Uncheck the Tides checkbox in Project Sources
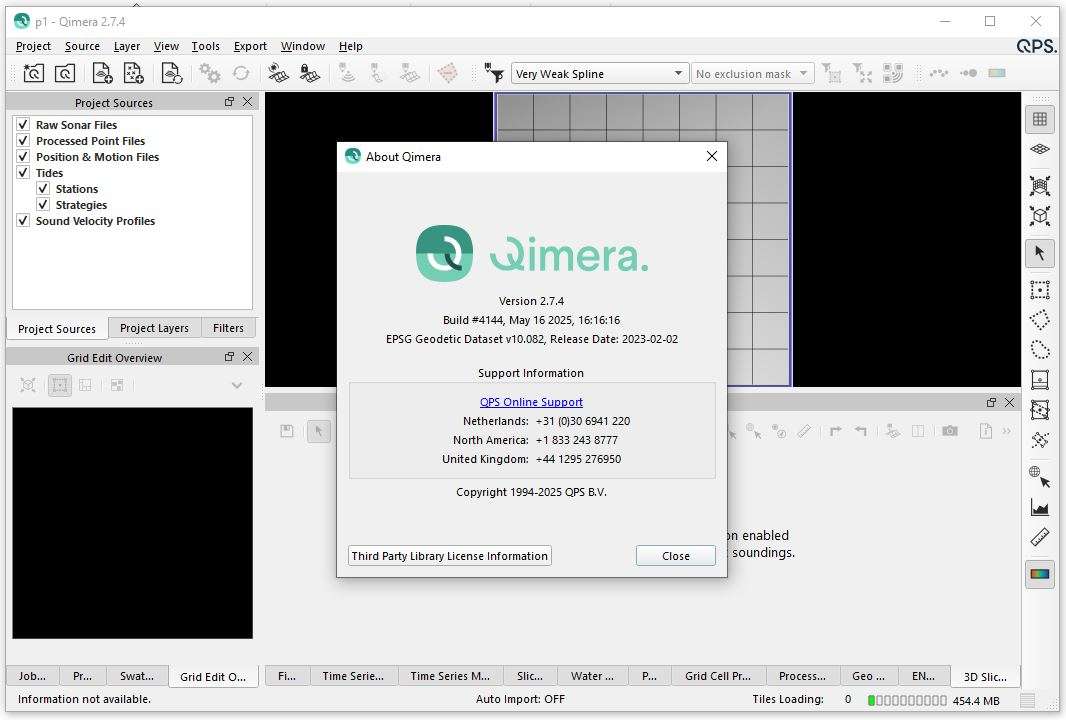 click(23, 172)
